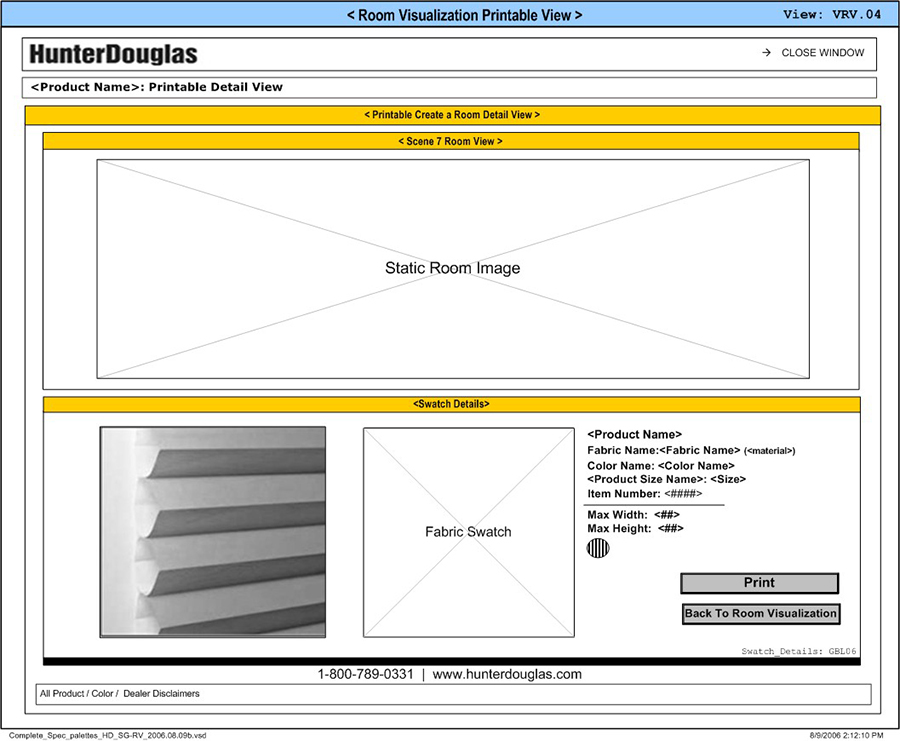
Task: Click the 8/9/2006 2:12:10 PM timestamp
Action: pyautogui.click(x=847, y=735)
